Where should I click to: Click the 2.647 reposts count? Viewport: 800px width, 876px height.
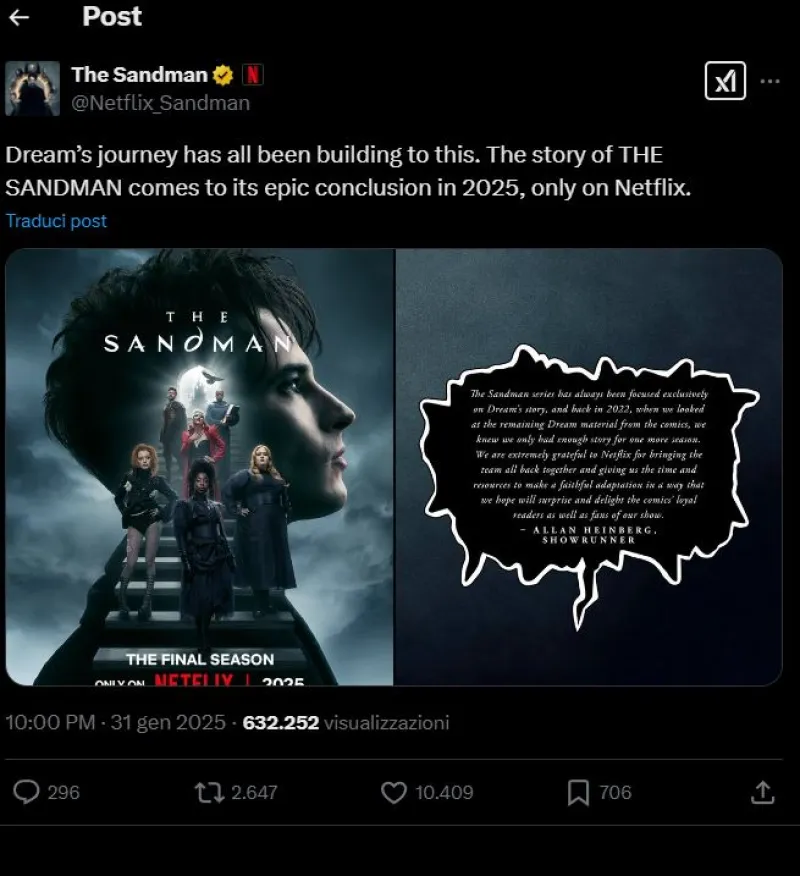(x=254, y=792)
